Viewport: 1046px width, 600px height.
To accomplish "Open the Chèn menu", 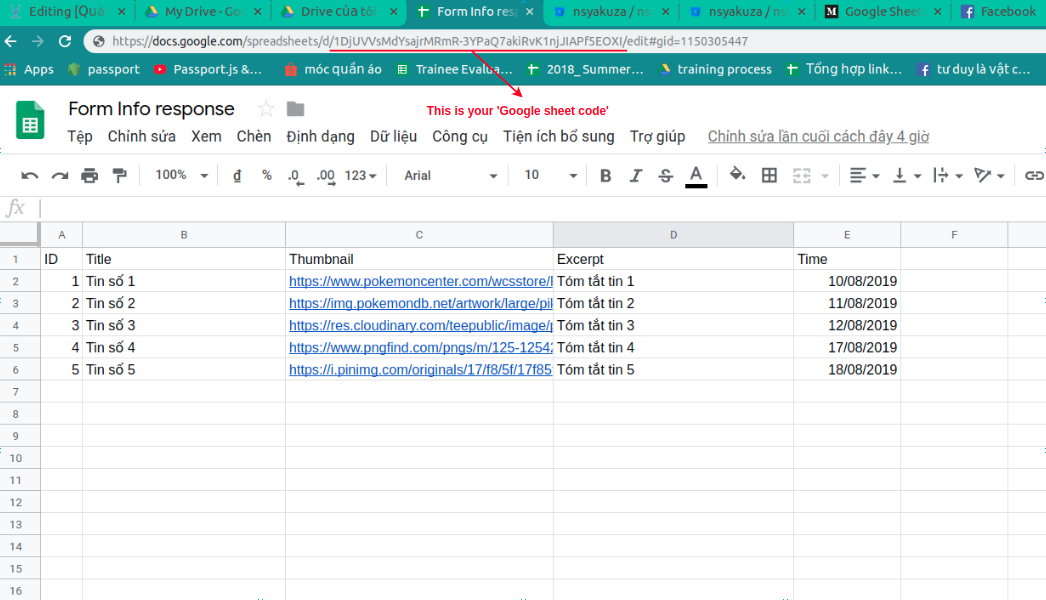I will pyautogui.click(x=253, y=137).
